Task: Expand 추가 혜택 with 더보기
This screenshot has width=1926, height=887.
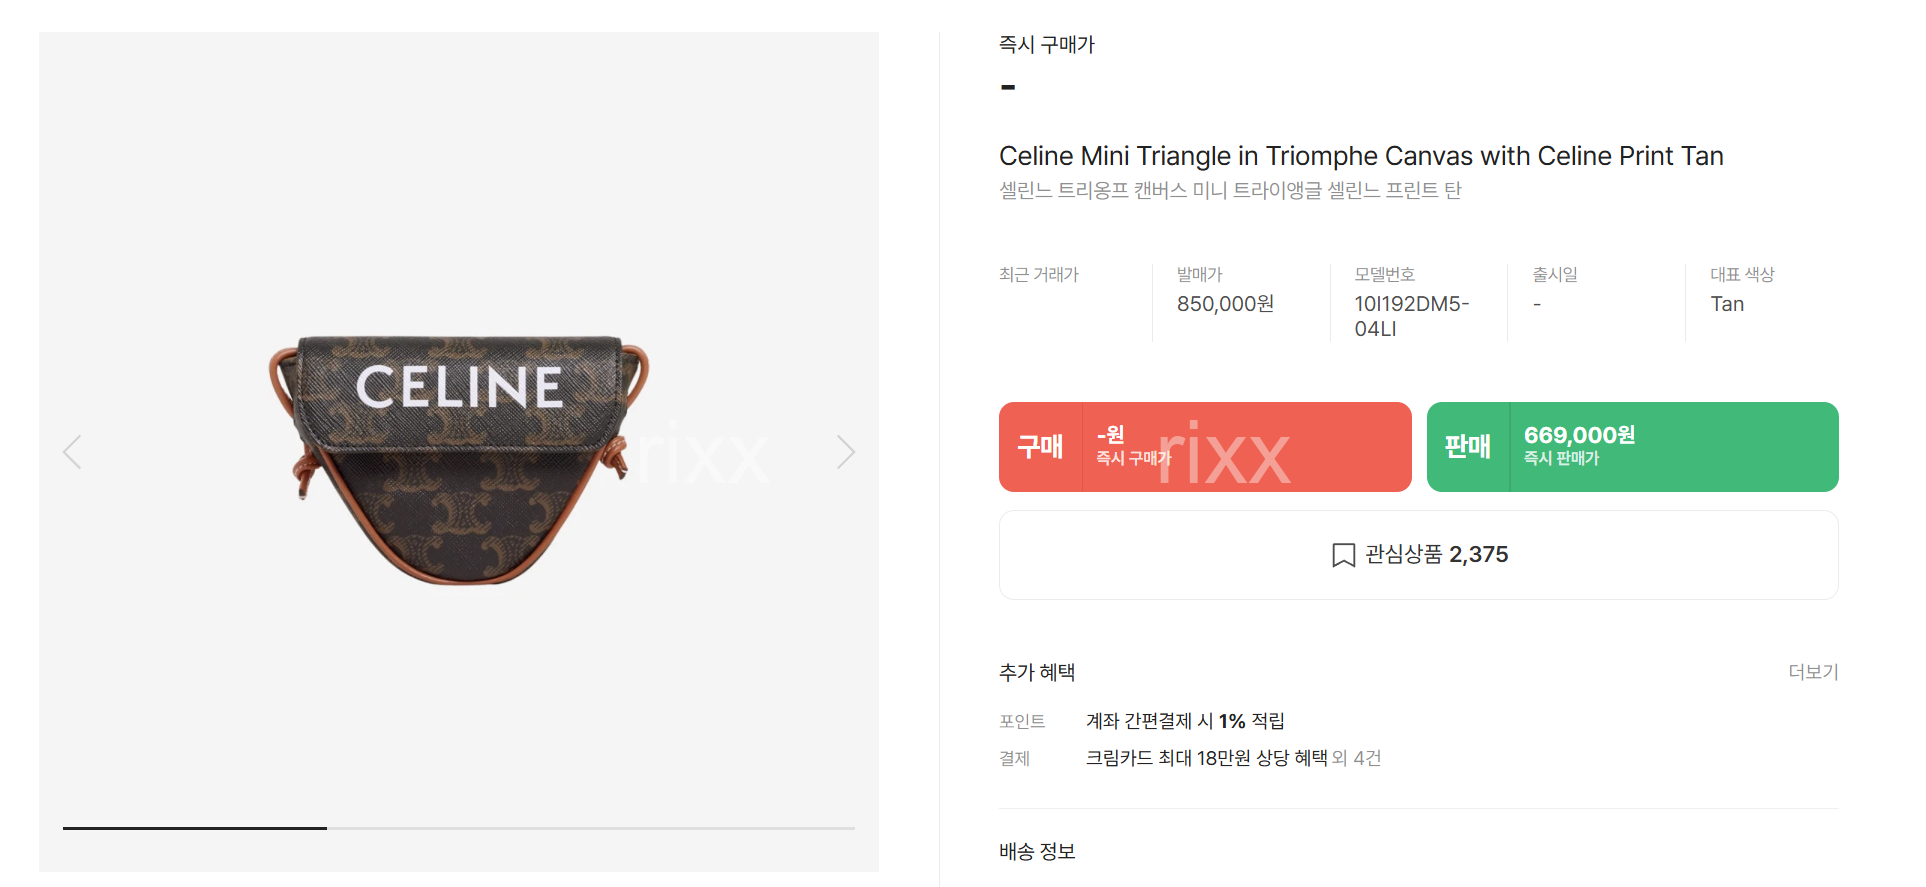Action: point(1813,672)
